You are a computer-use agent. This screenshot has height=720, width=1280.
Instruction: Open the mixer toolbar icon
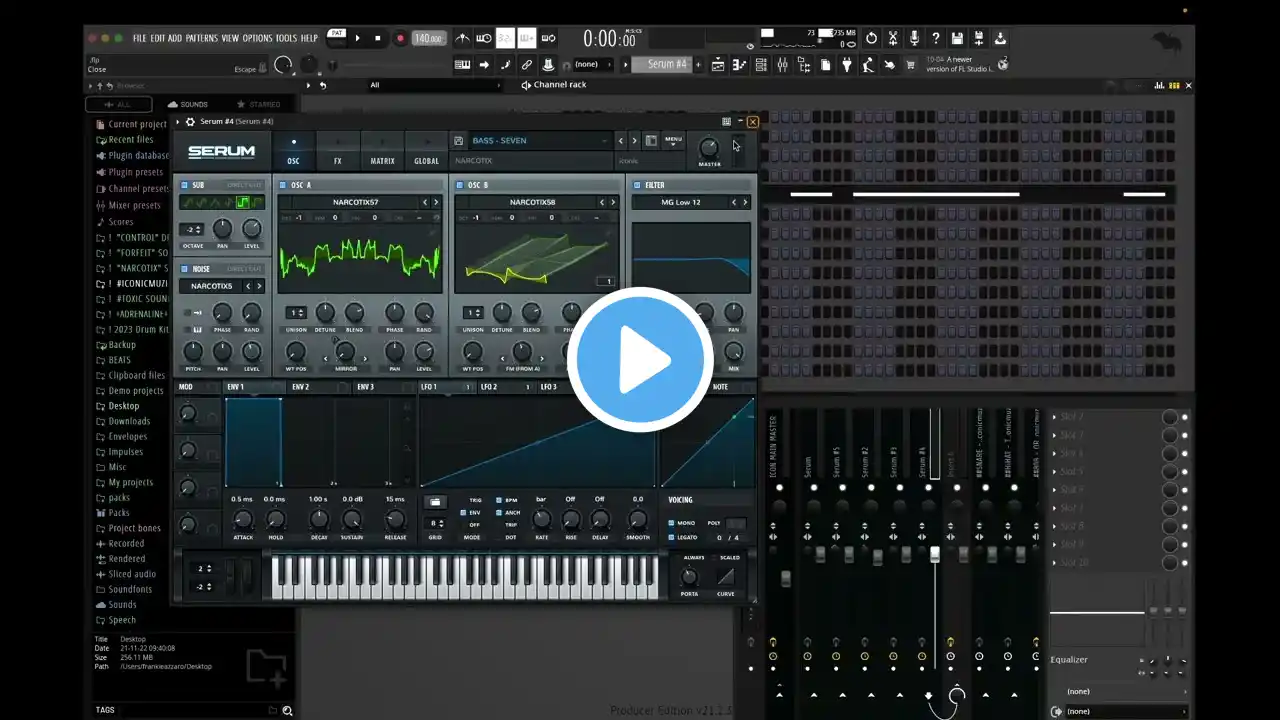coord(782,64)
